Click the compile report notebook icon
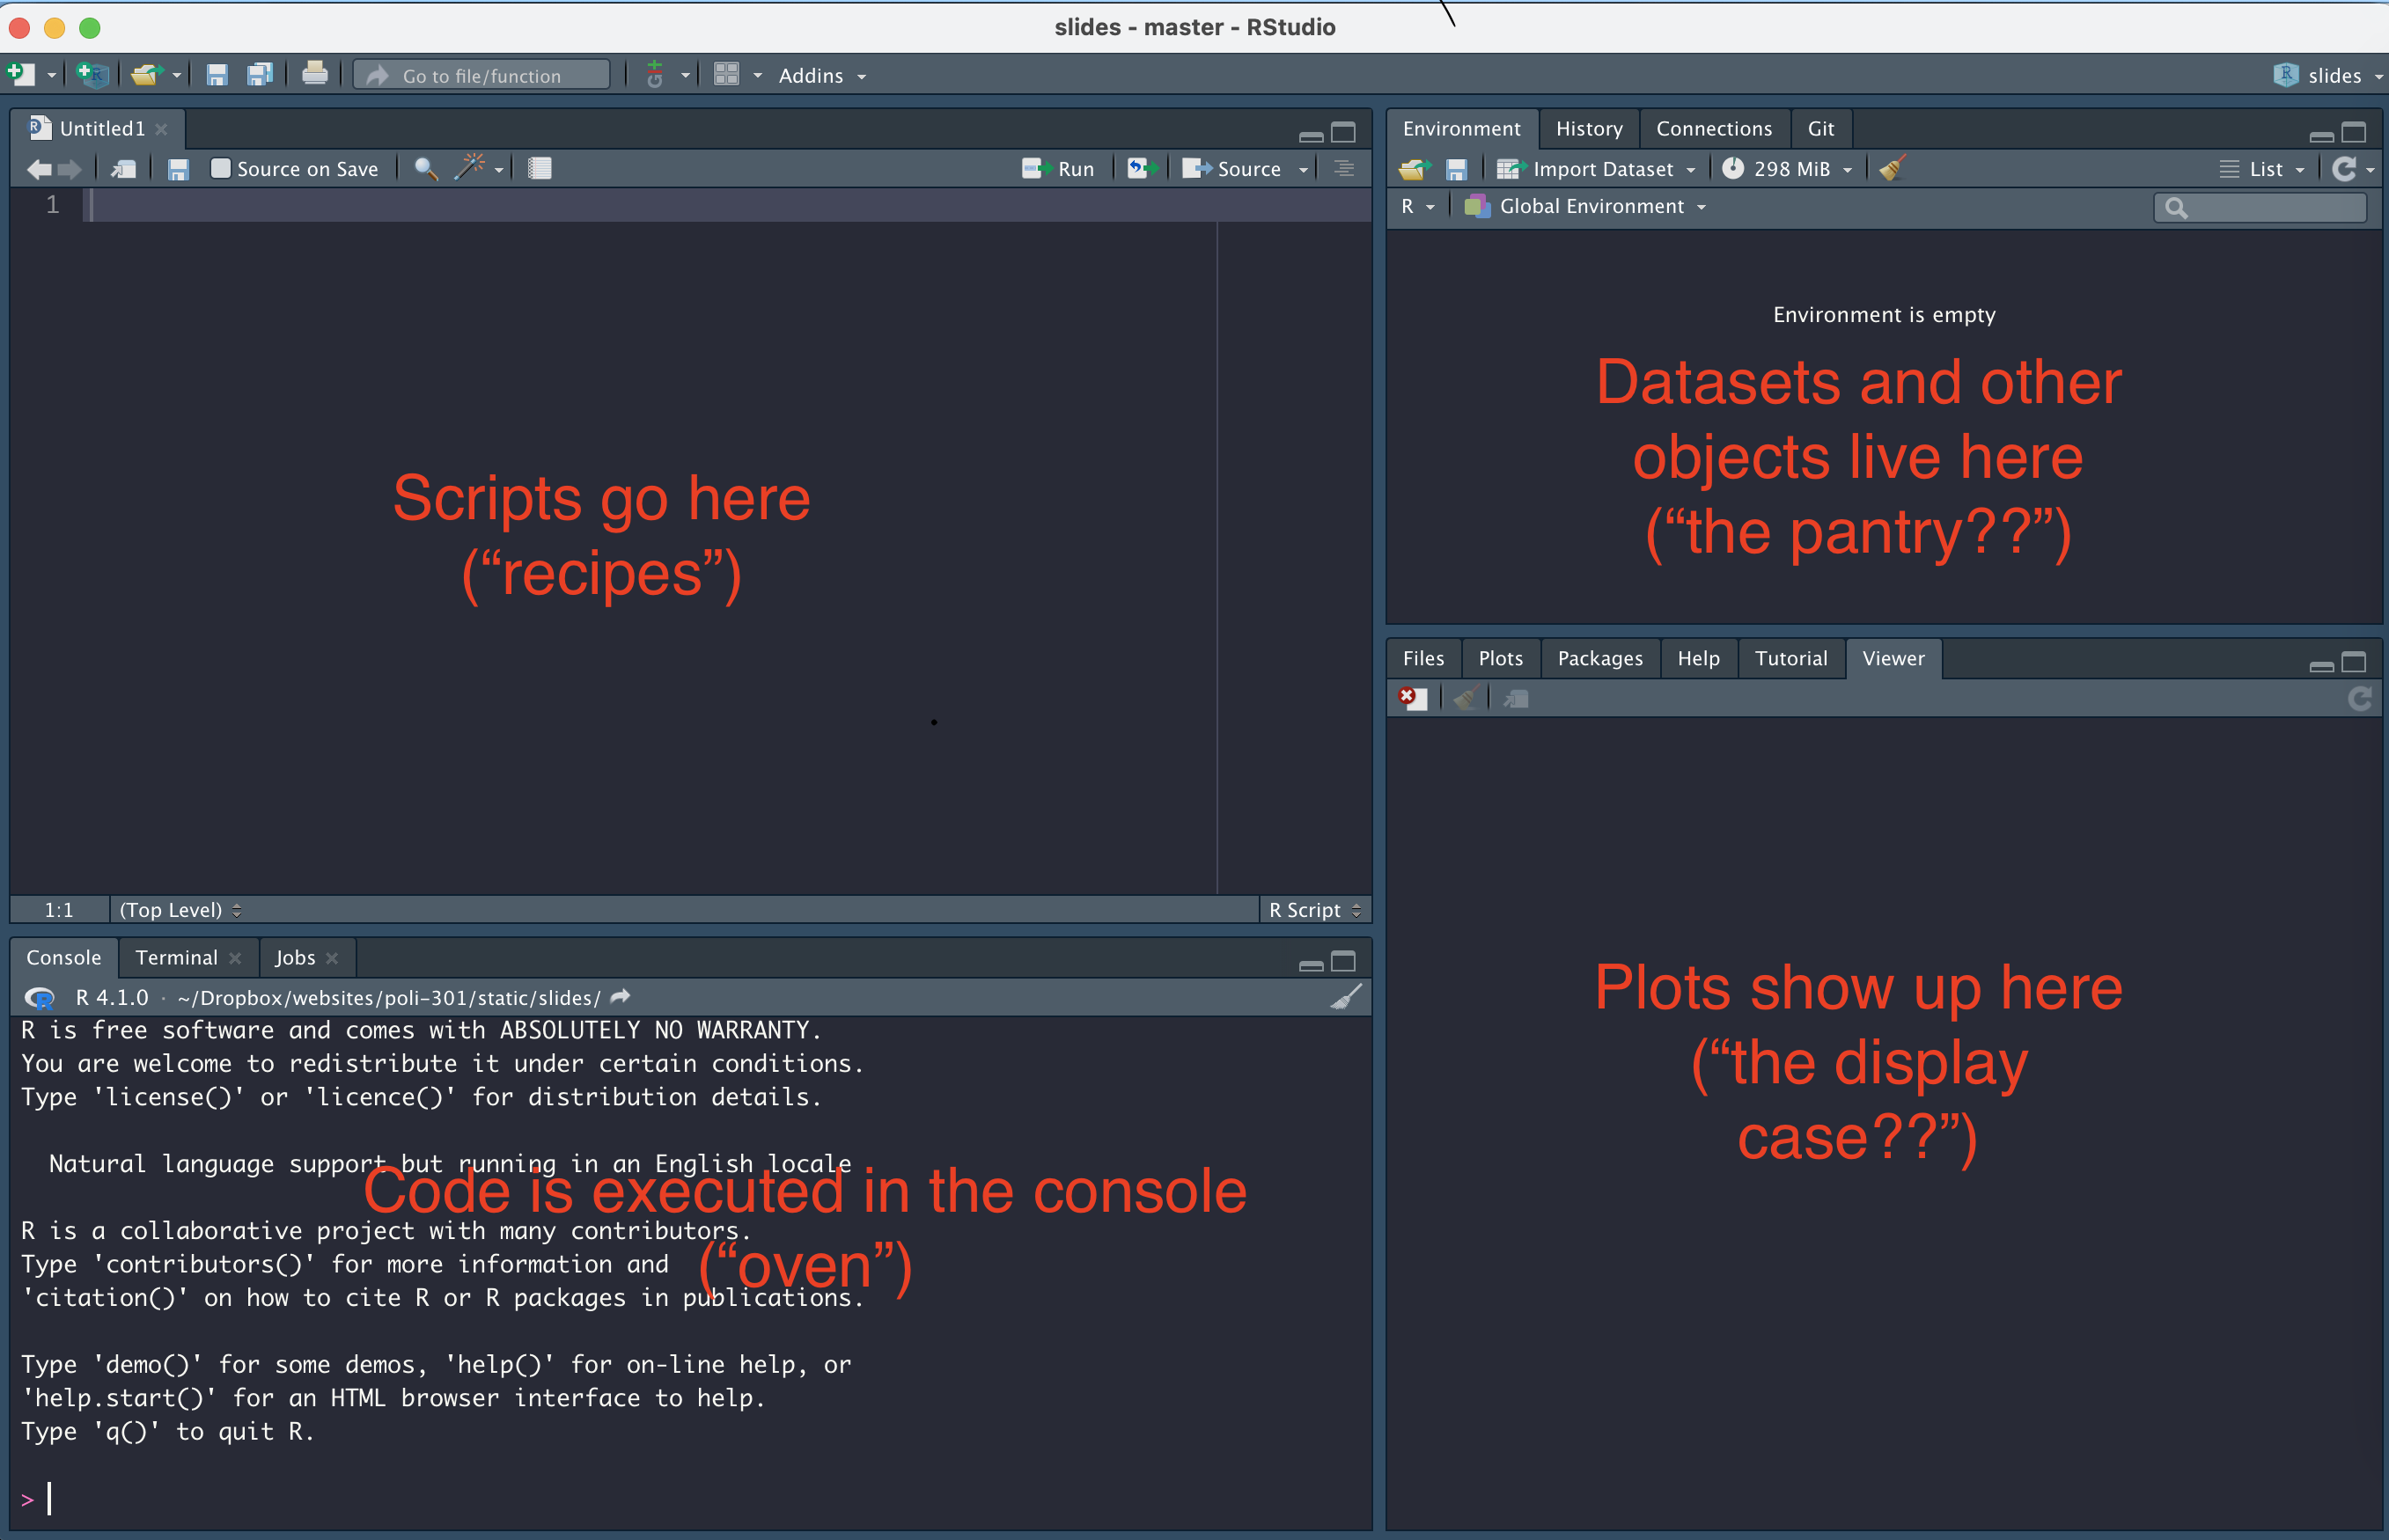The height and width of the screenshot is (1540, 2389). click(540, 168)
